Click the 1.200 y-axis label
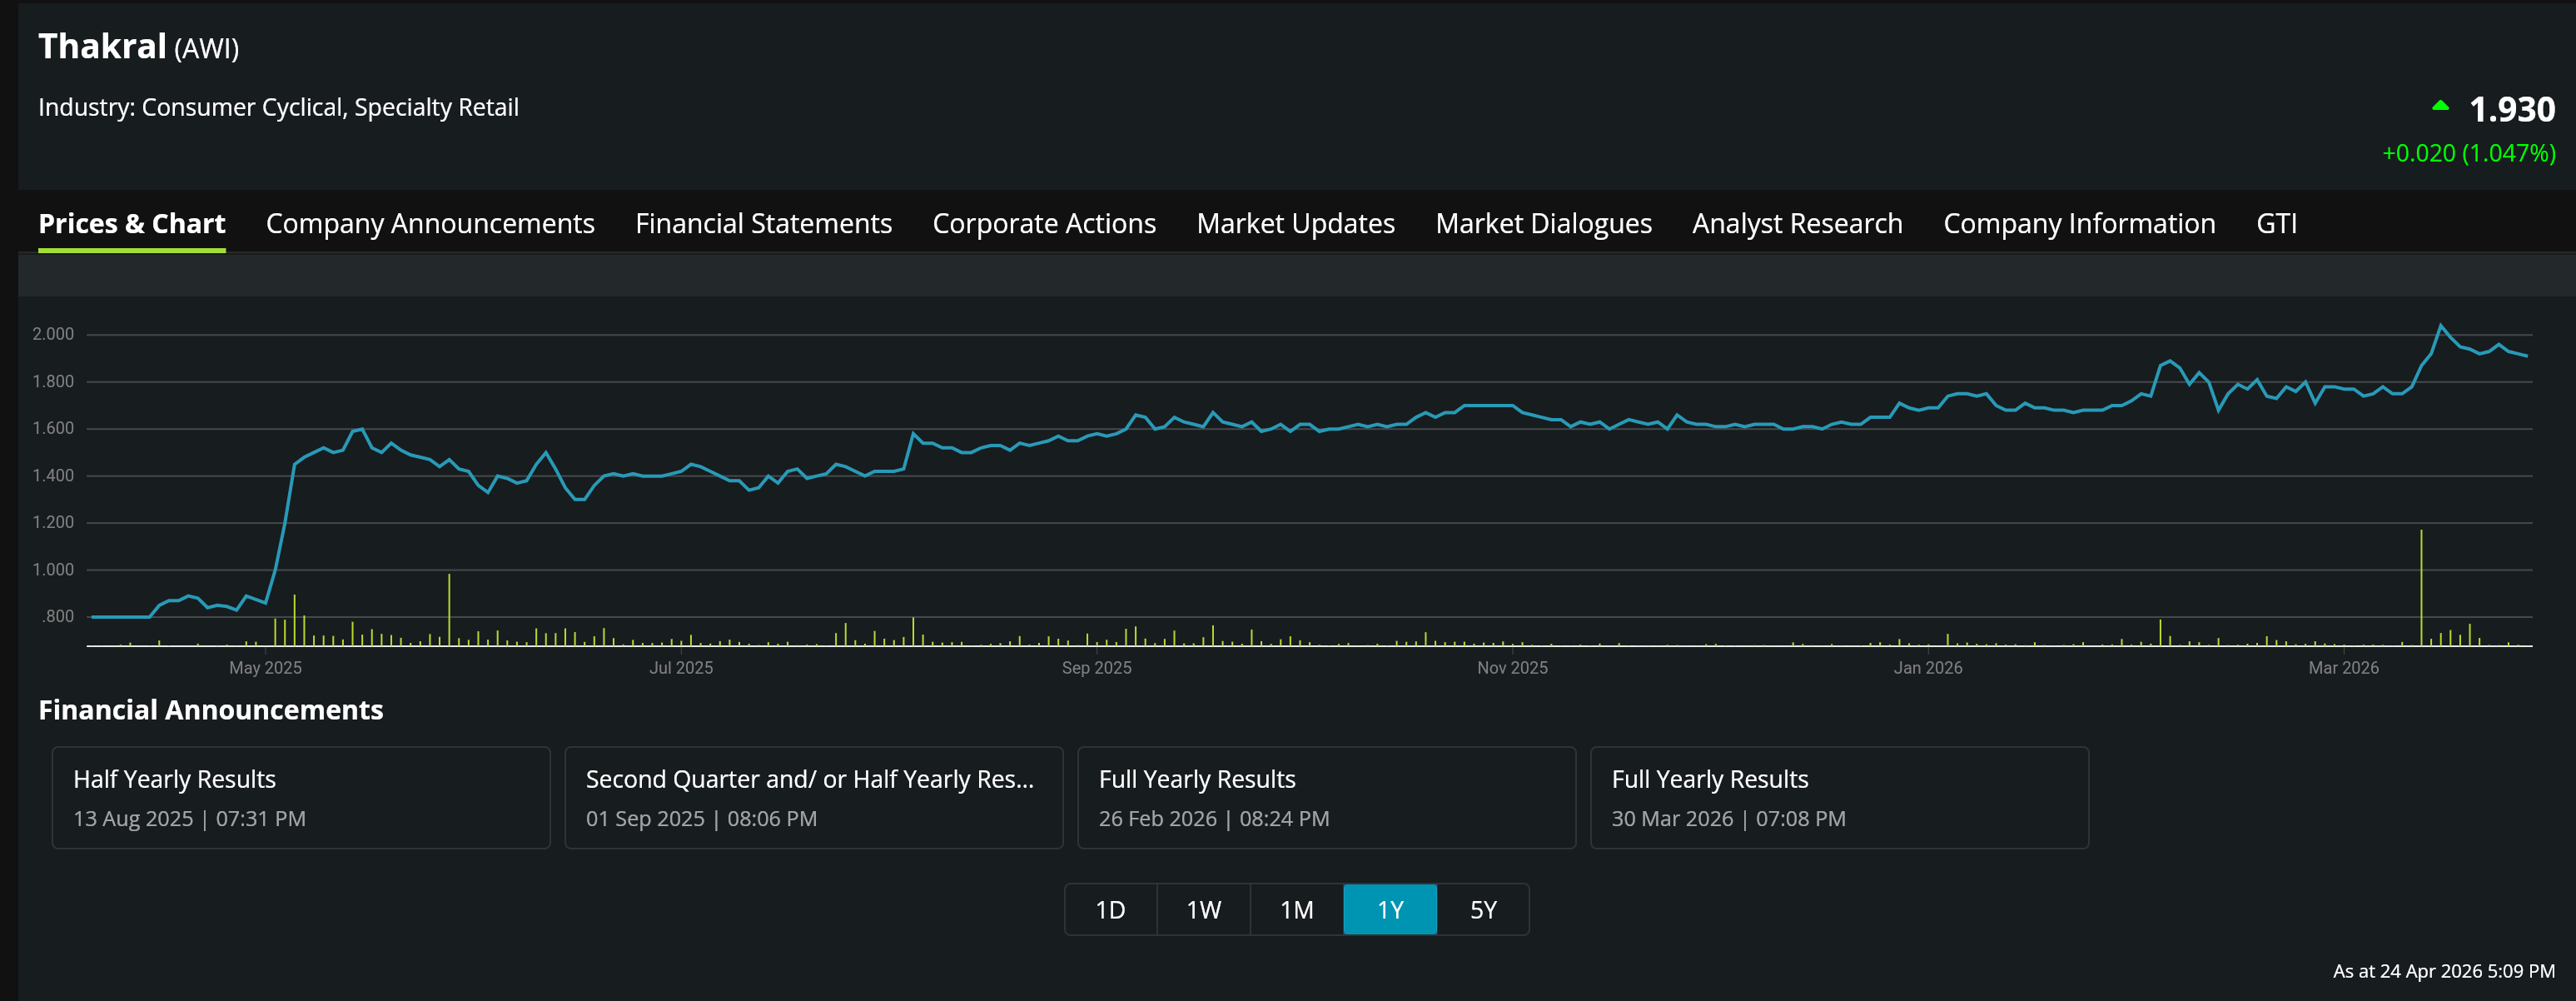2576x1001 pixels. tap(53, 522)
